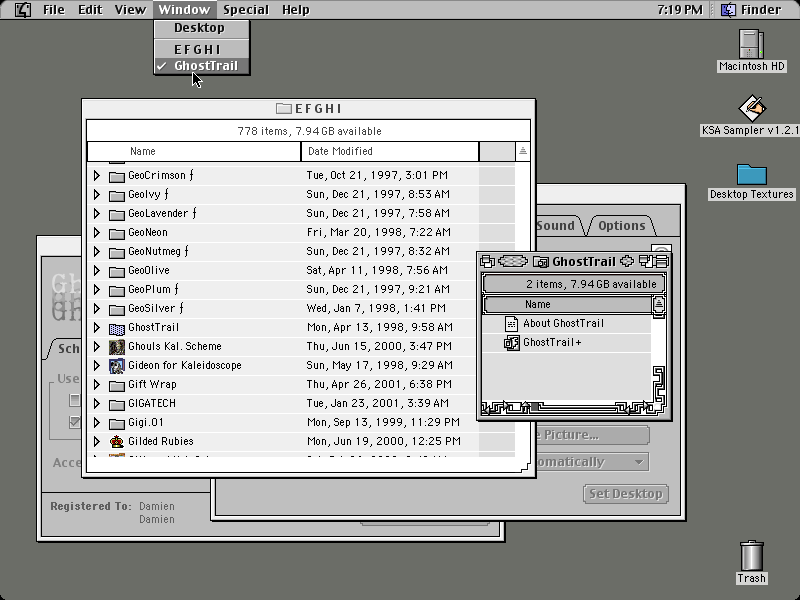800x600 pixels.
Task: Expand the GeoSilver folder triangle
Action: (x=96, y=309)
